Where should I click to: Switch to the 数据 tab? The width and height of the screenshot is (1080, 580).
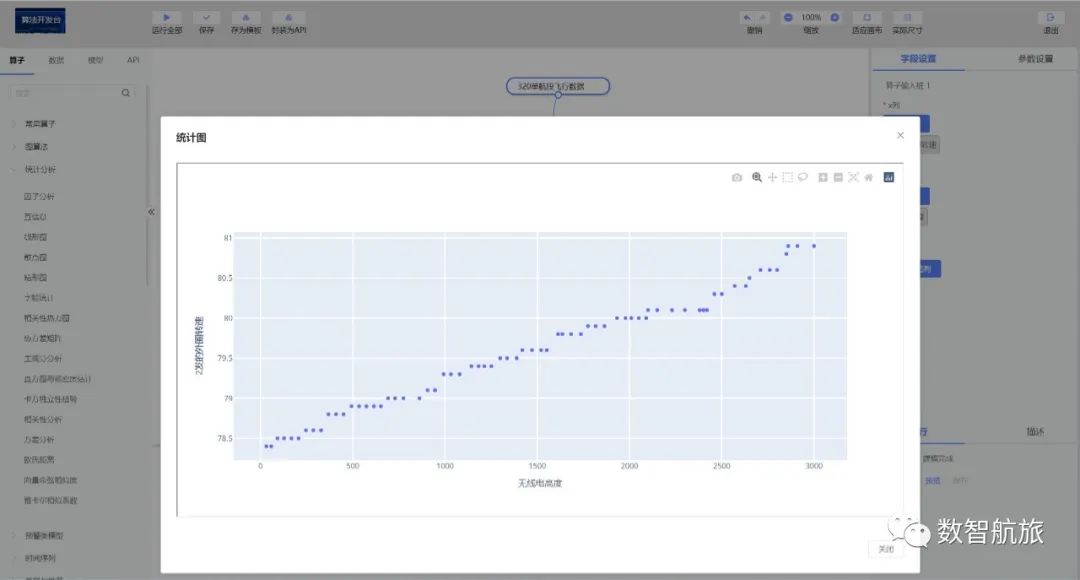(56, 61)
